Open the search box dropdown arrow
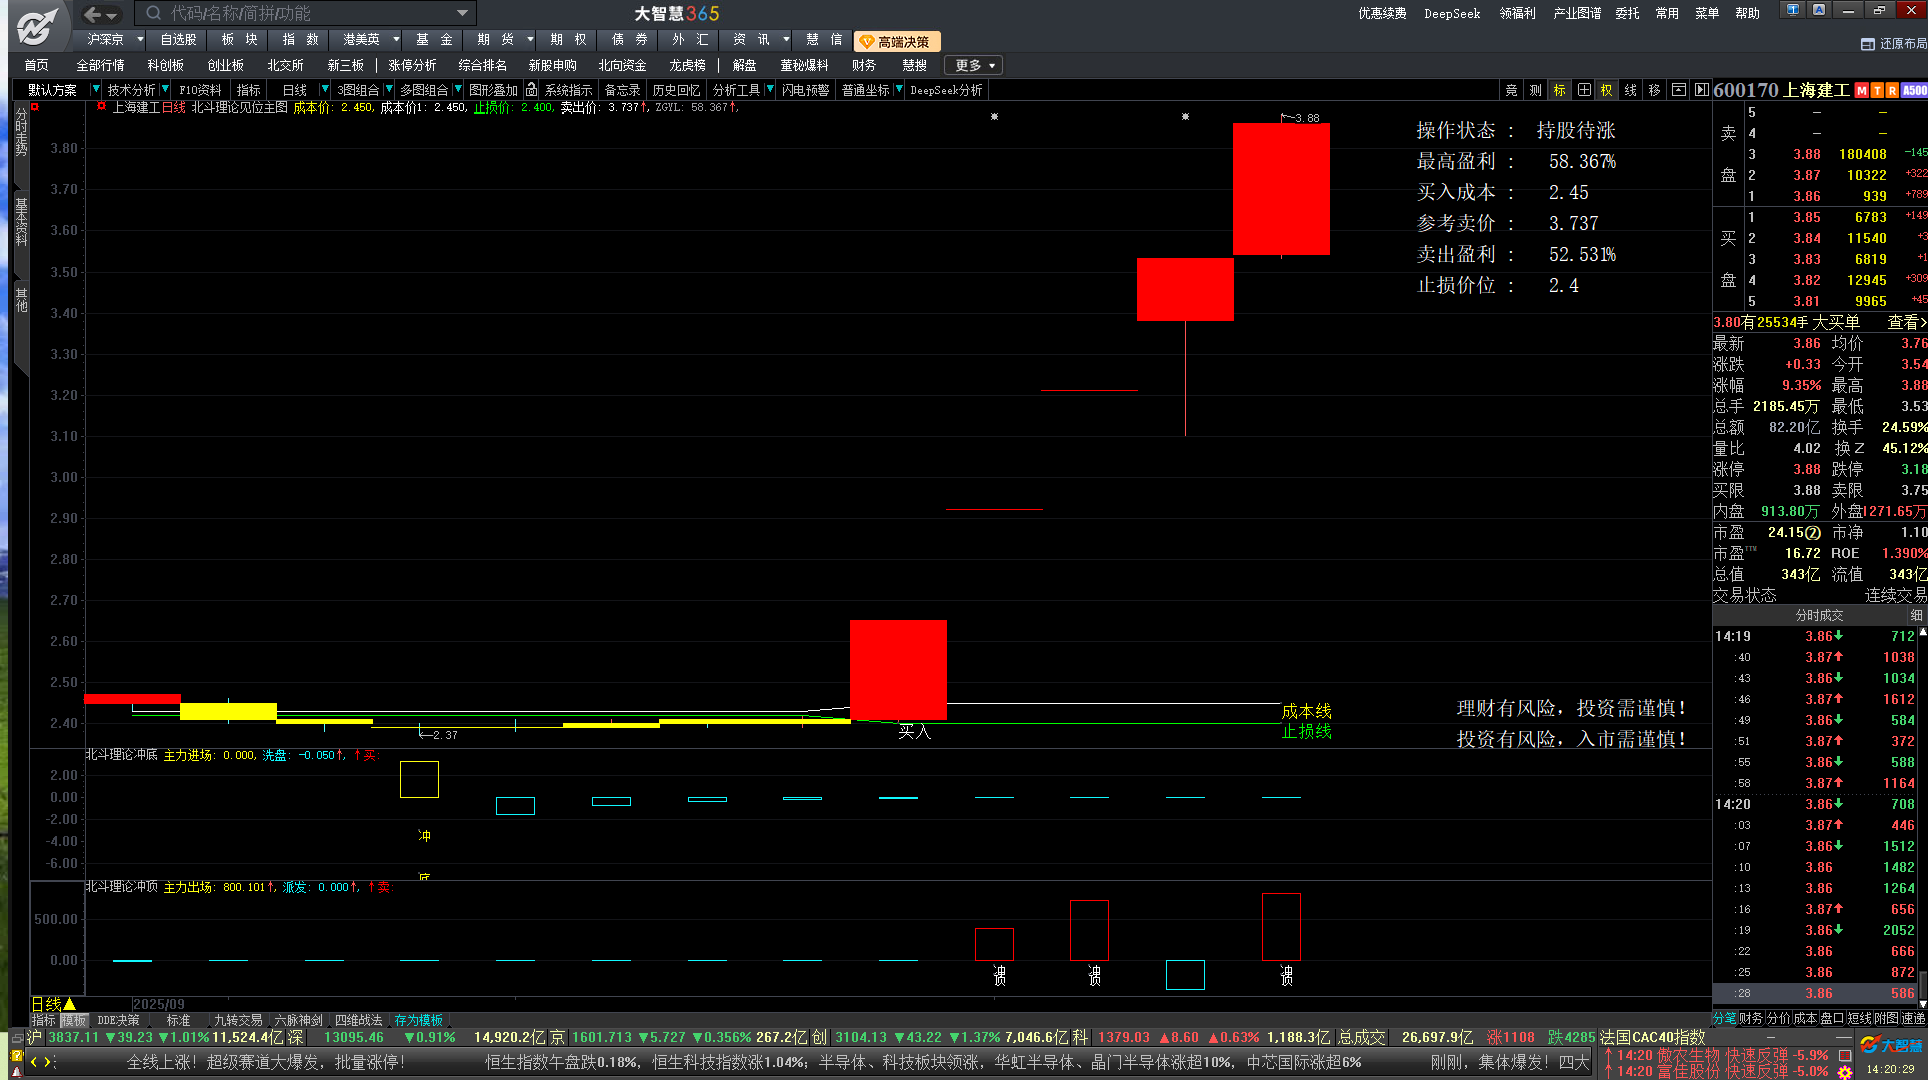The width and height of the screenshot is (1928, 1080). [x=462, y=13]
